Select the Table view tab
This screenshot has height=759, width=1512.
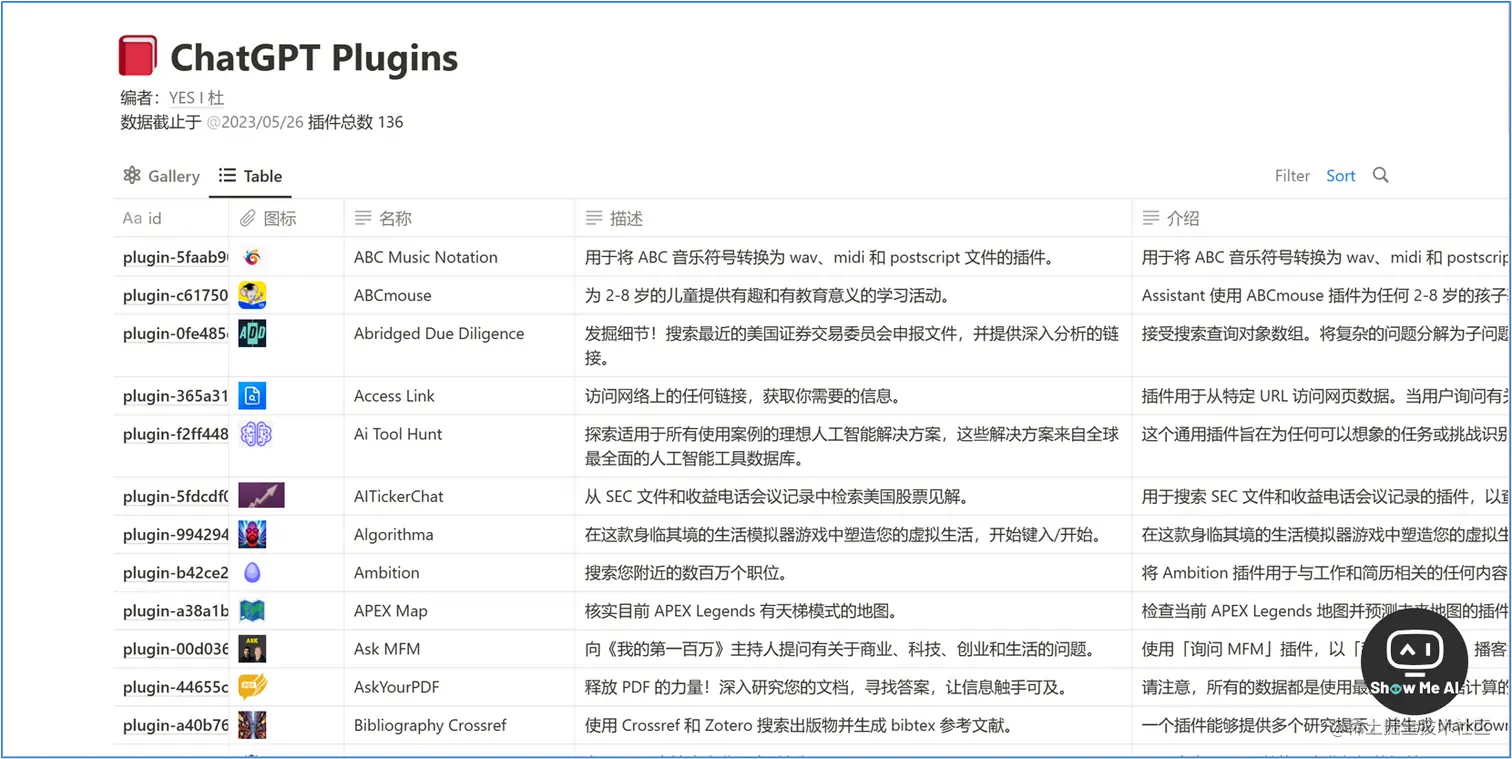point(250,176)
